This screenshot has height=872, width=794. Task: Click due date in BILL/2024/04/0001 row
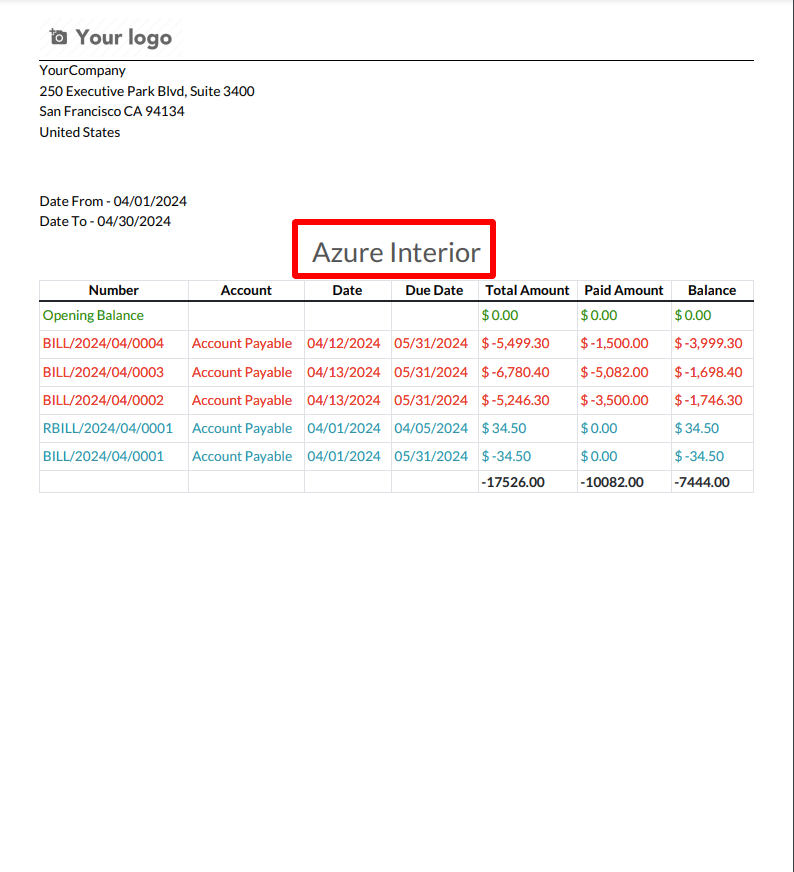point(431,457)
